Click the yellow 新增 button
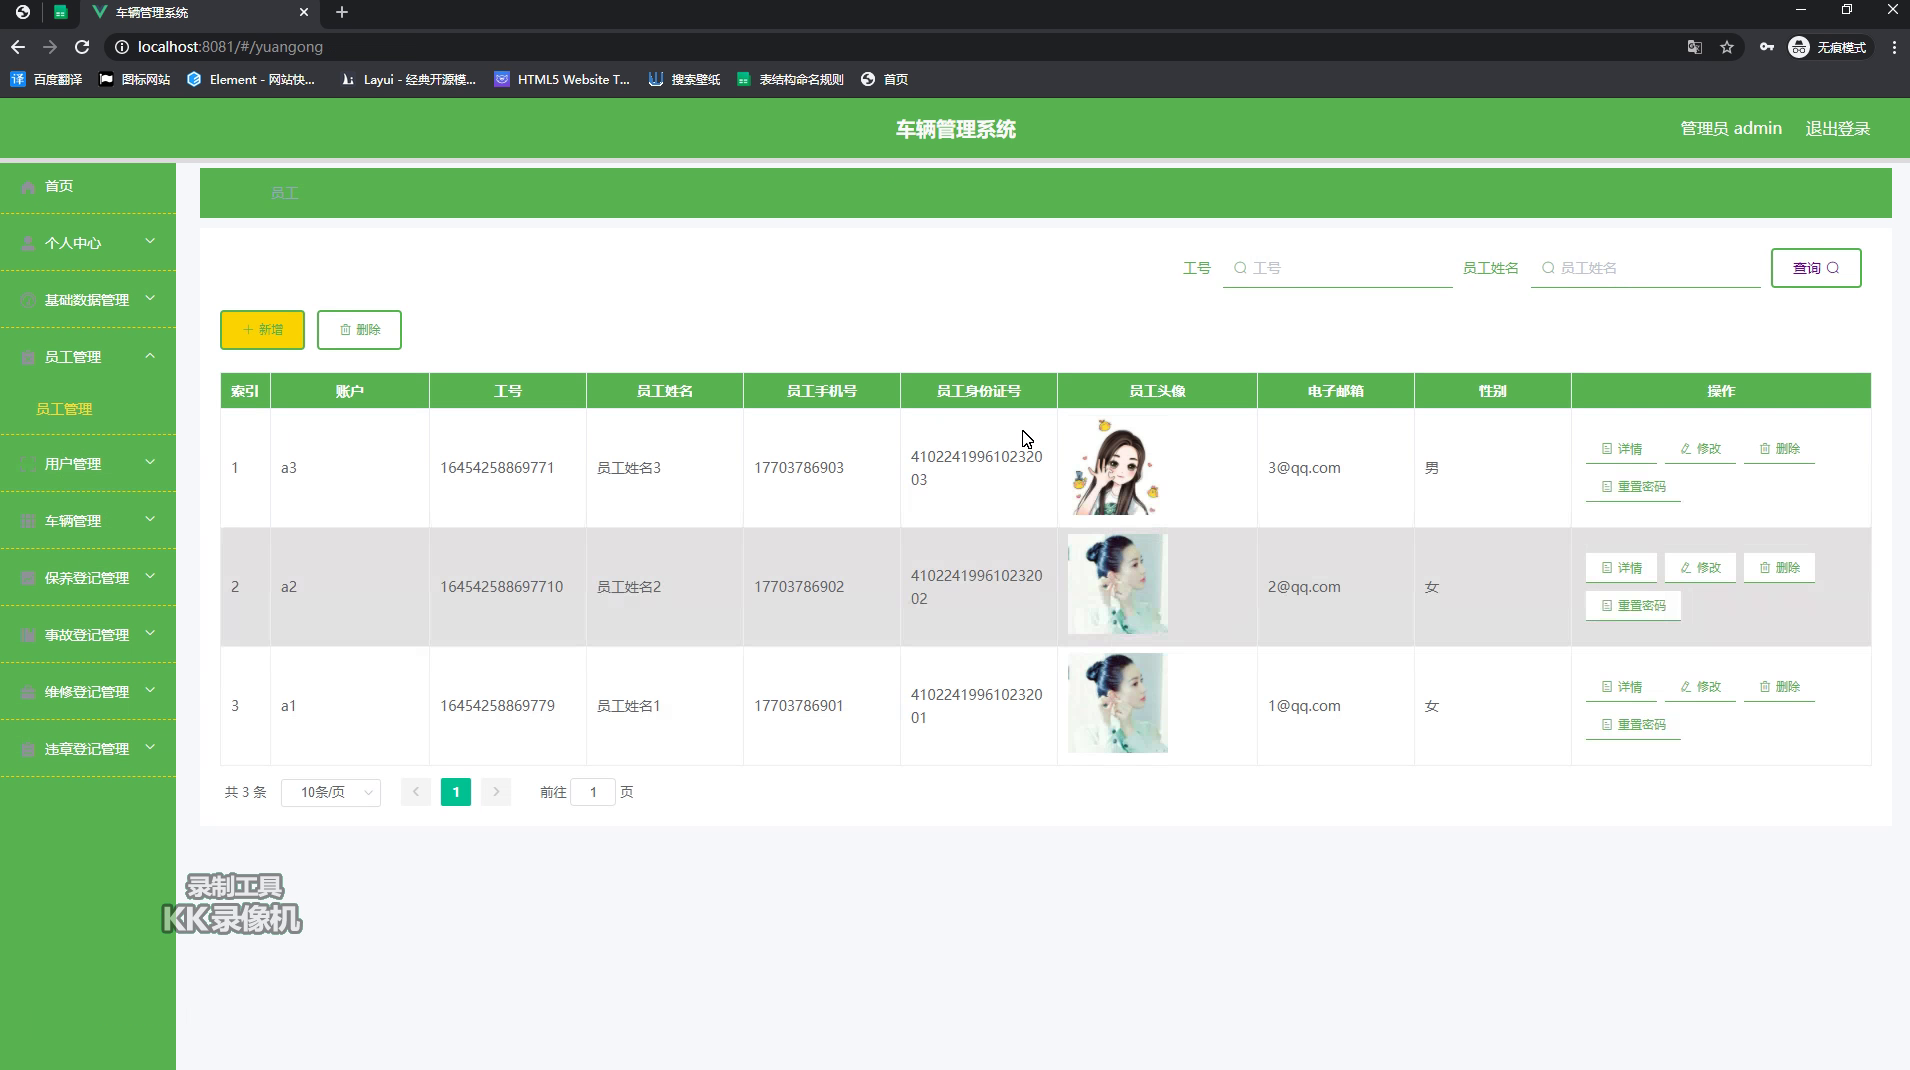The image size is (1910, 1070). (262, 330)
